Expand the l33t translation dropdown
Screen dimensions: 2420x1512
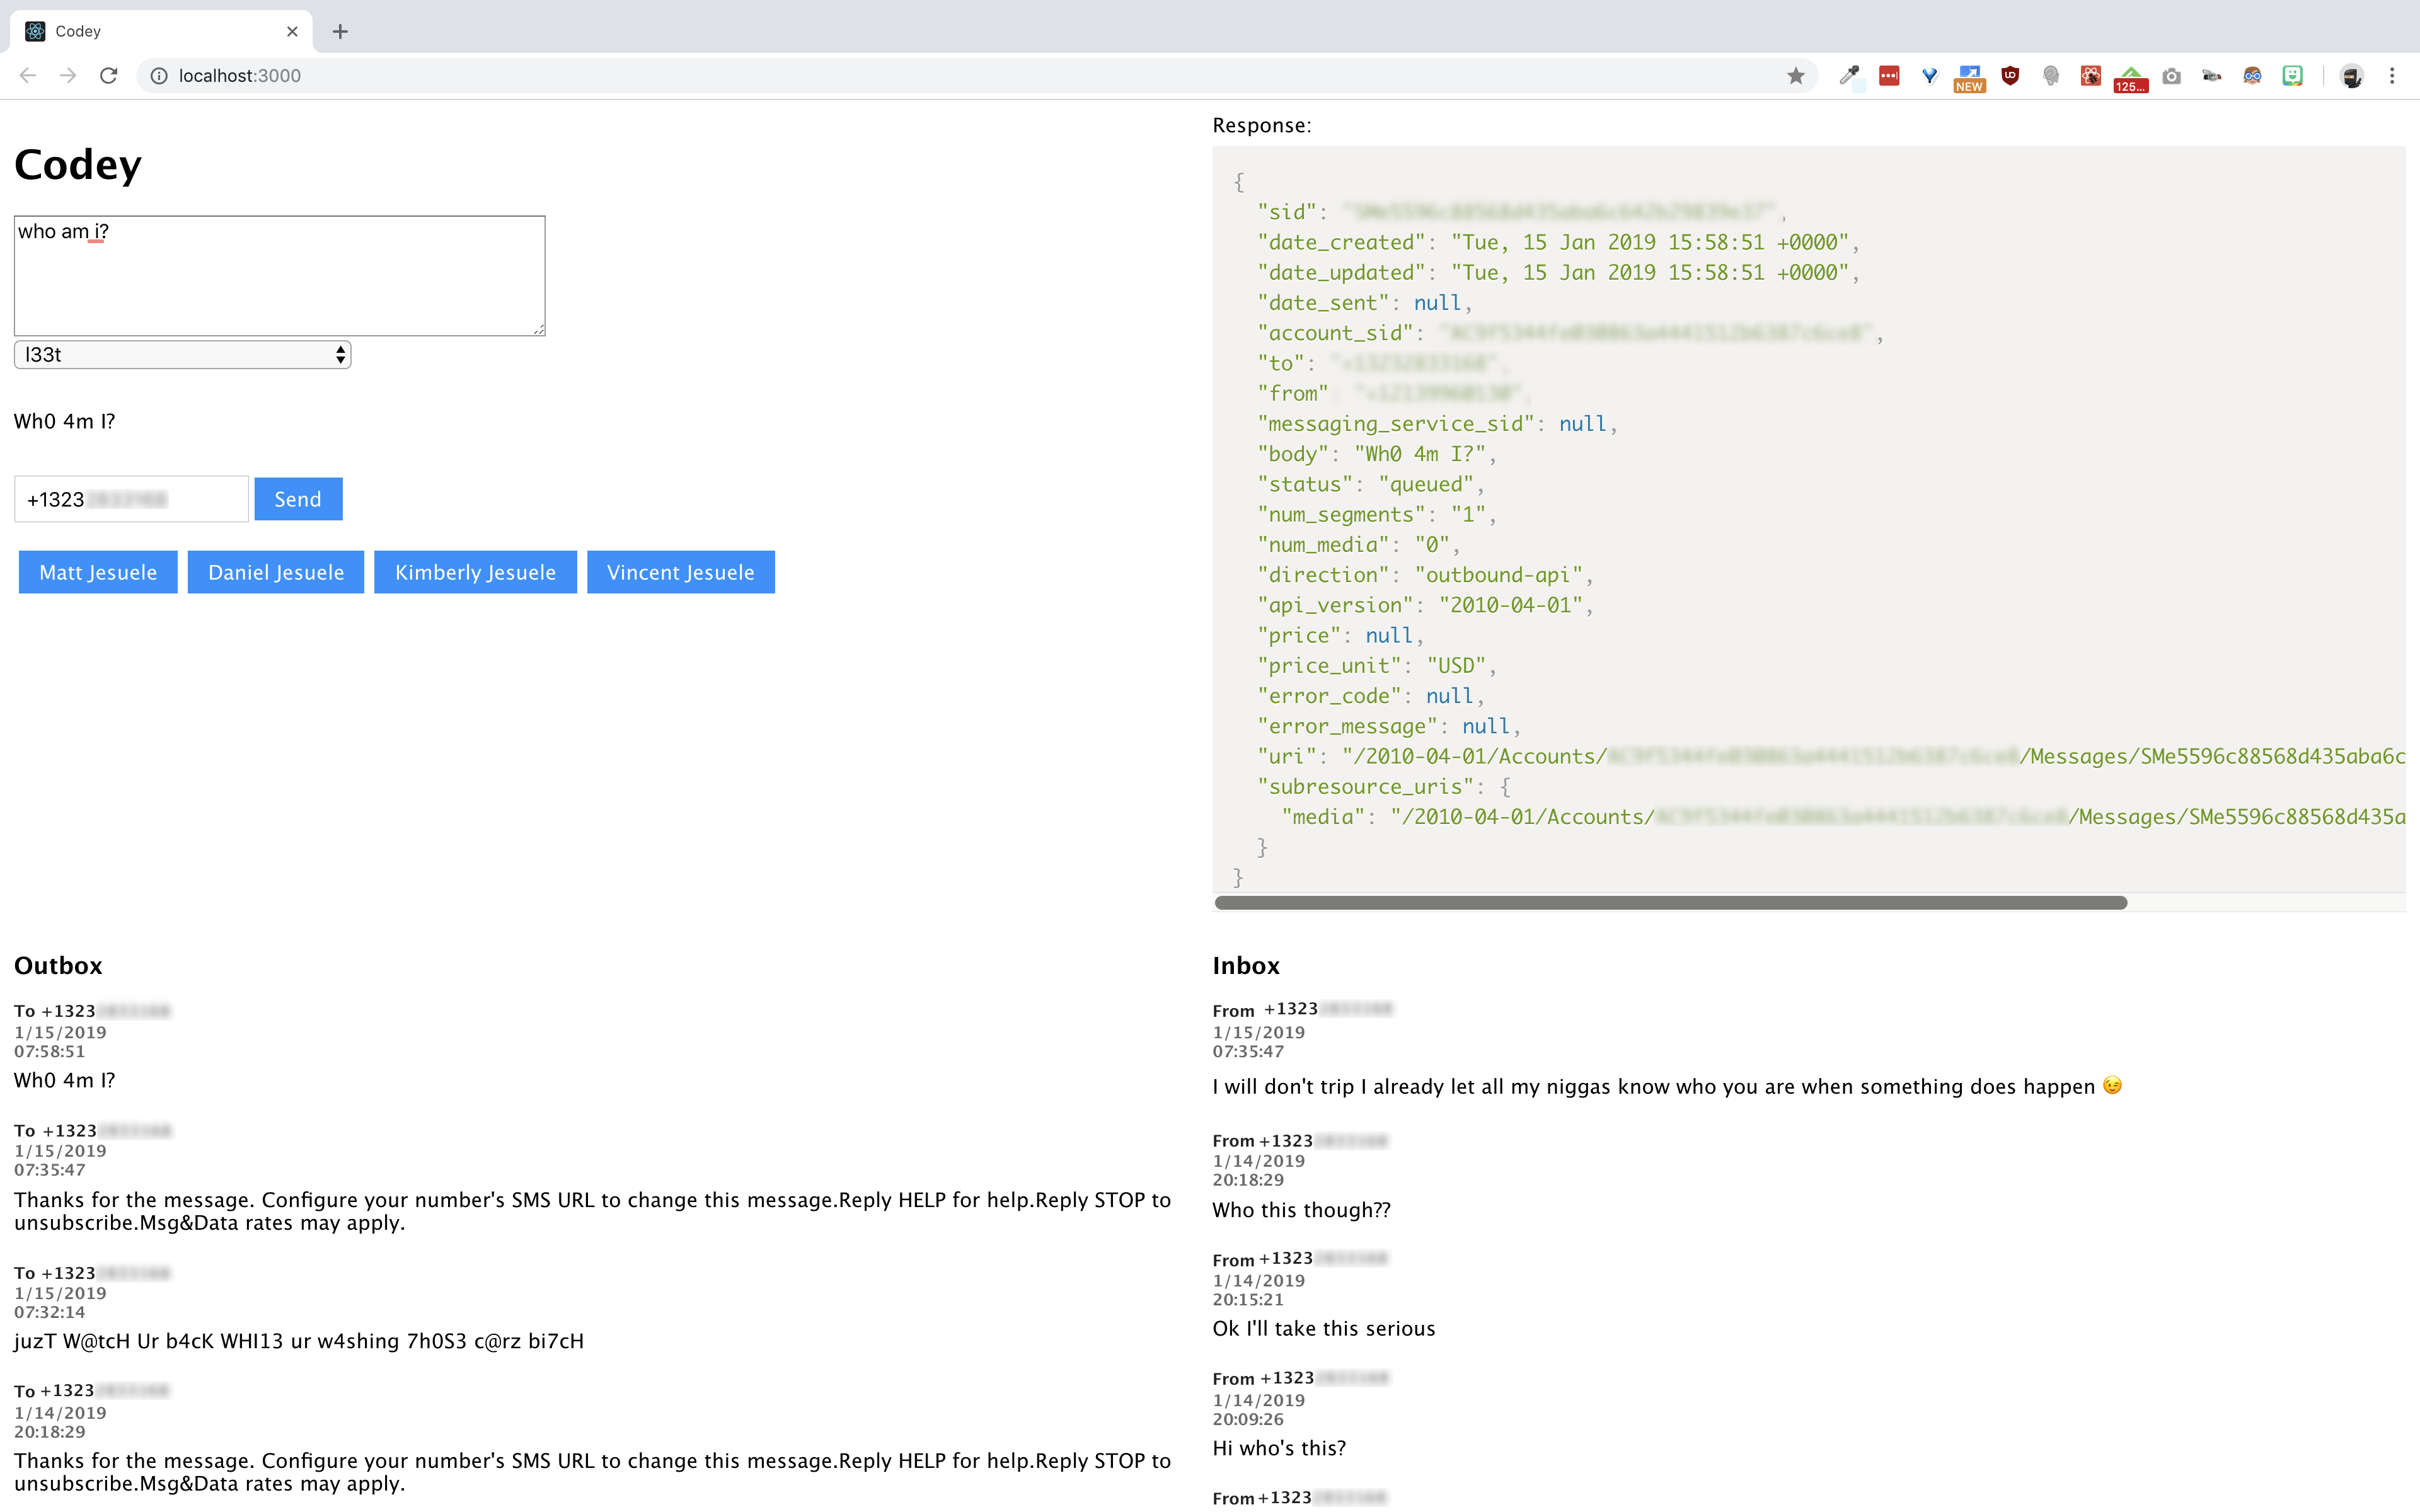[182, 355]
